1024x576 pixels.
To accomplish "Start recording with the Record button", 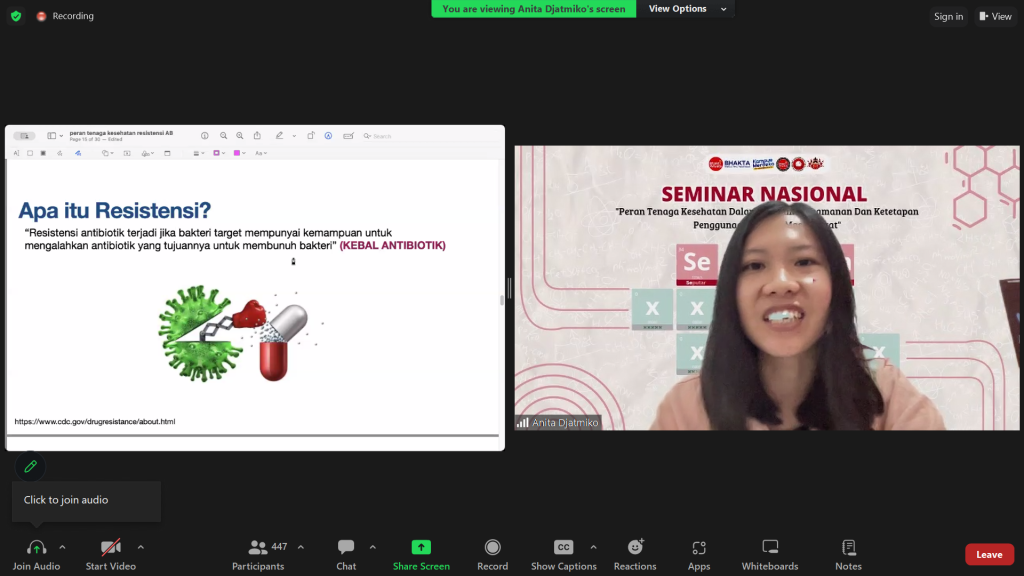I will coord(492,547).
